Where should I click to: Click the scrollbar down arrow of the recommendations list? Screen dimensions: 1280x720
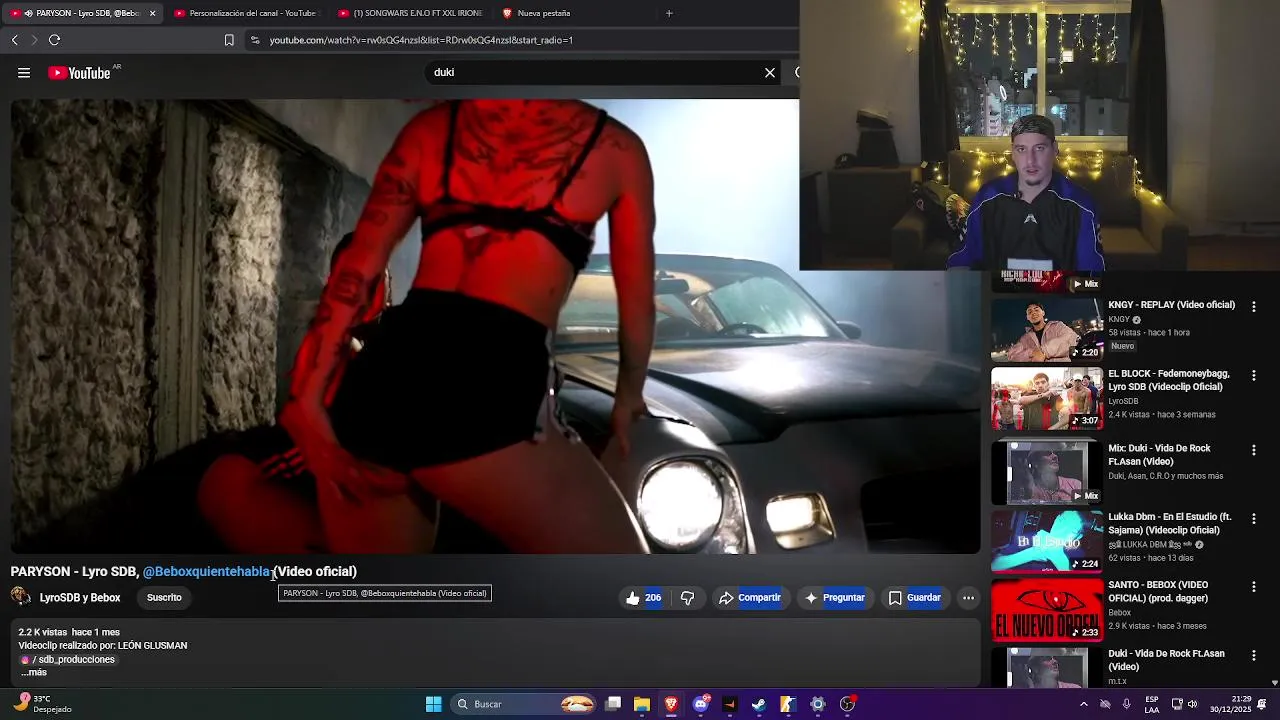tap(1274, 682)
